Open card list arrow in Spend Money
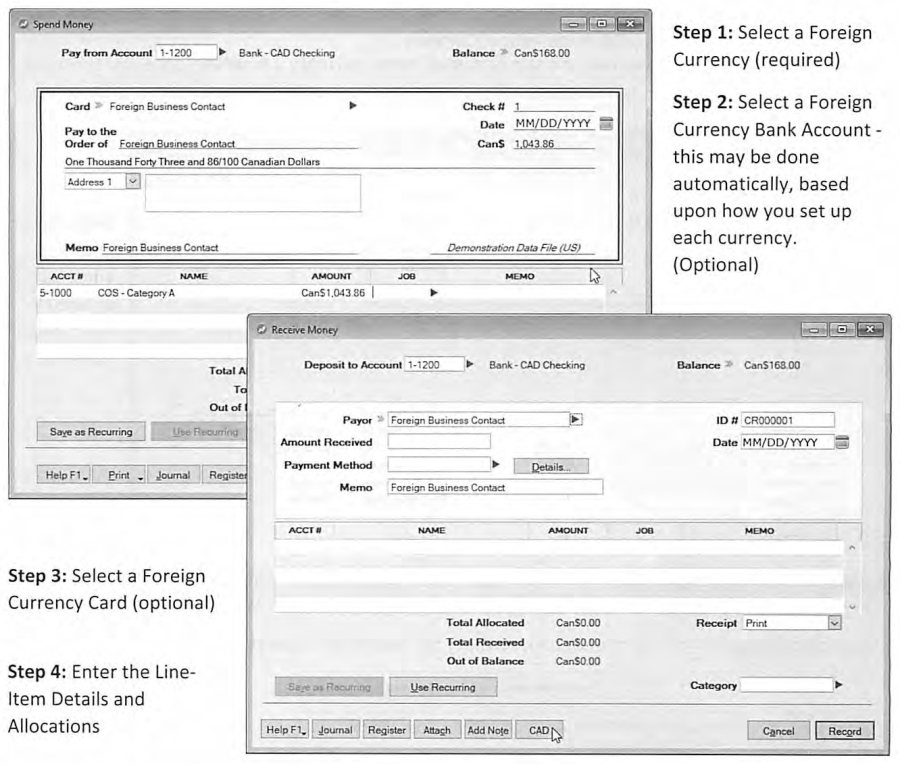This screenshot has height=764, width=900. [353, 106]
